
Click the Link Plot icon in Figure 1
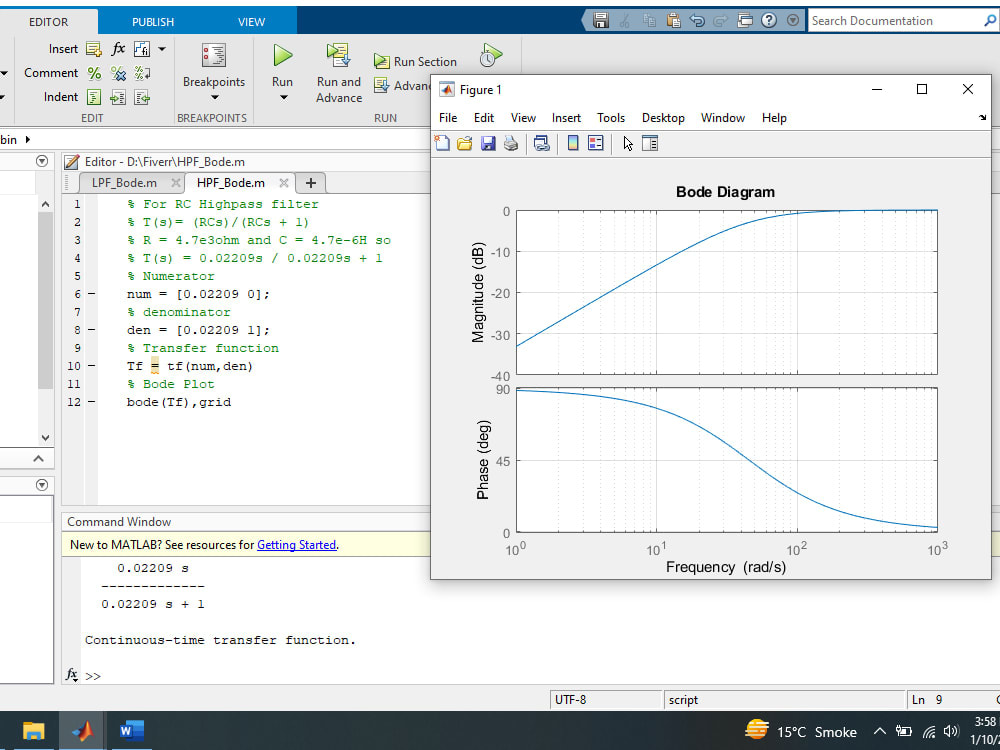click(x=541, y=143)
